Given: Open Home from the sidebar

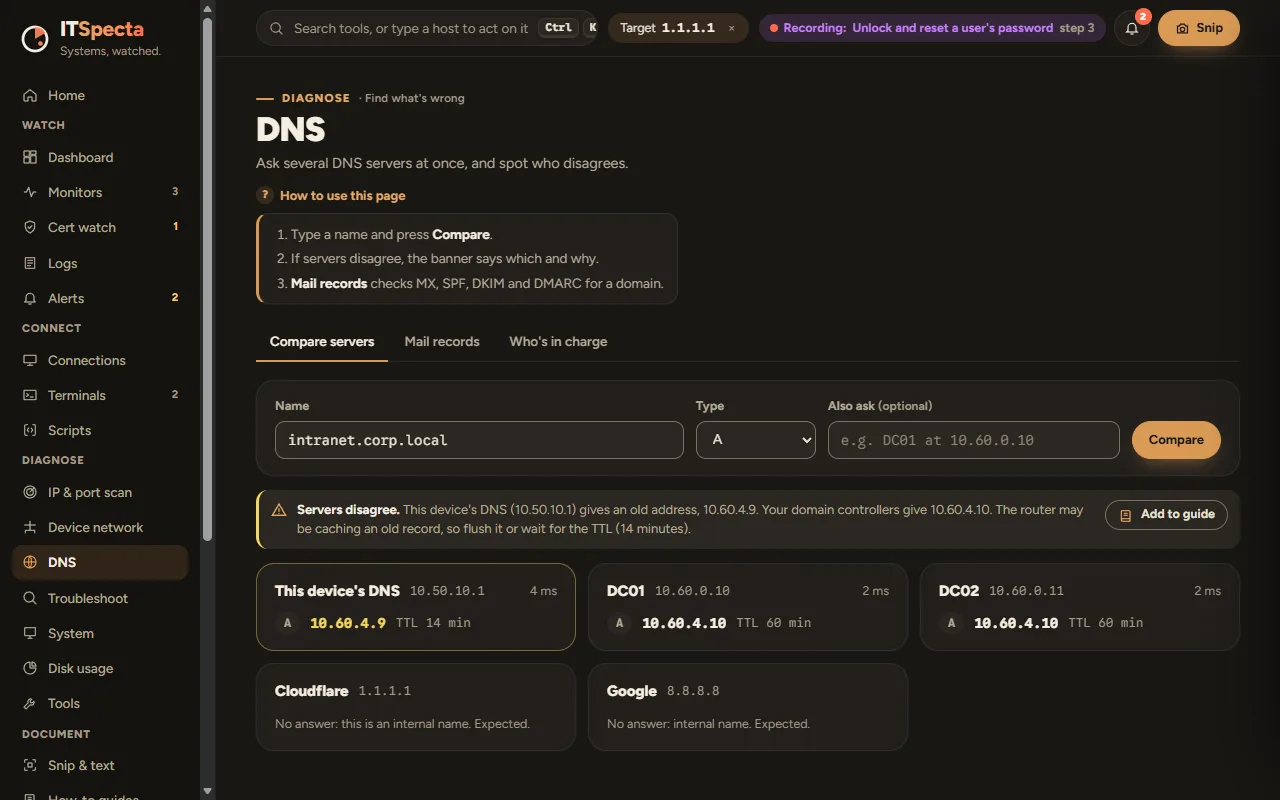Looking at the screenshot, I should [x=100, y=96].
